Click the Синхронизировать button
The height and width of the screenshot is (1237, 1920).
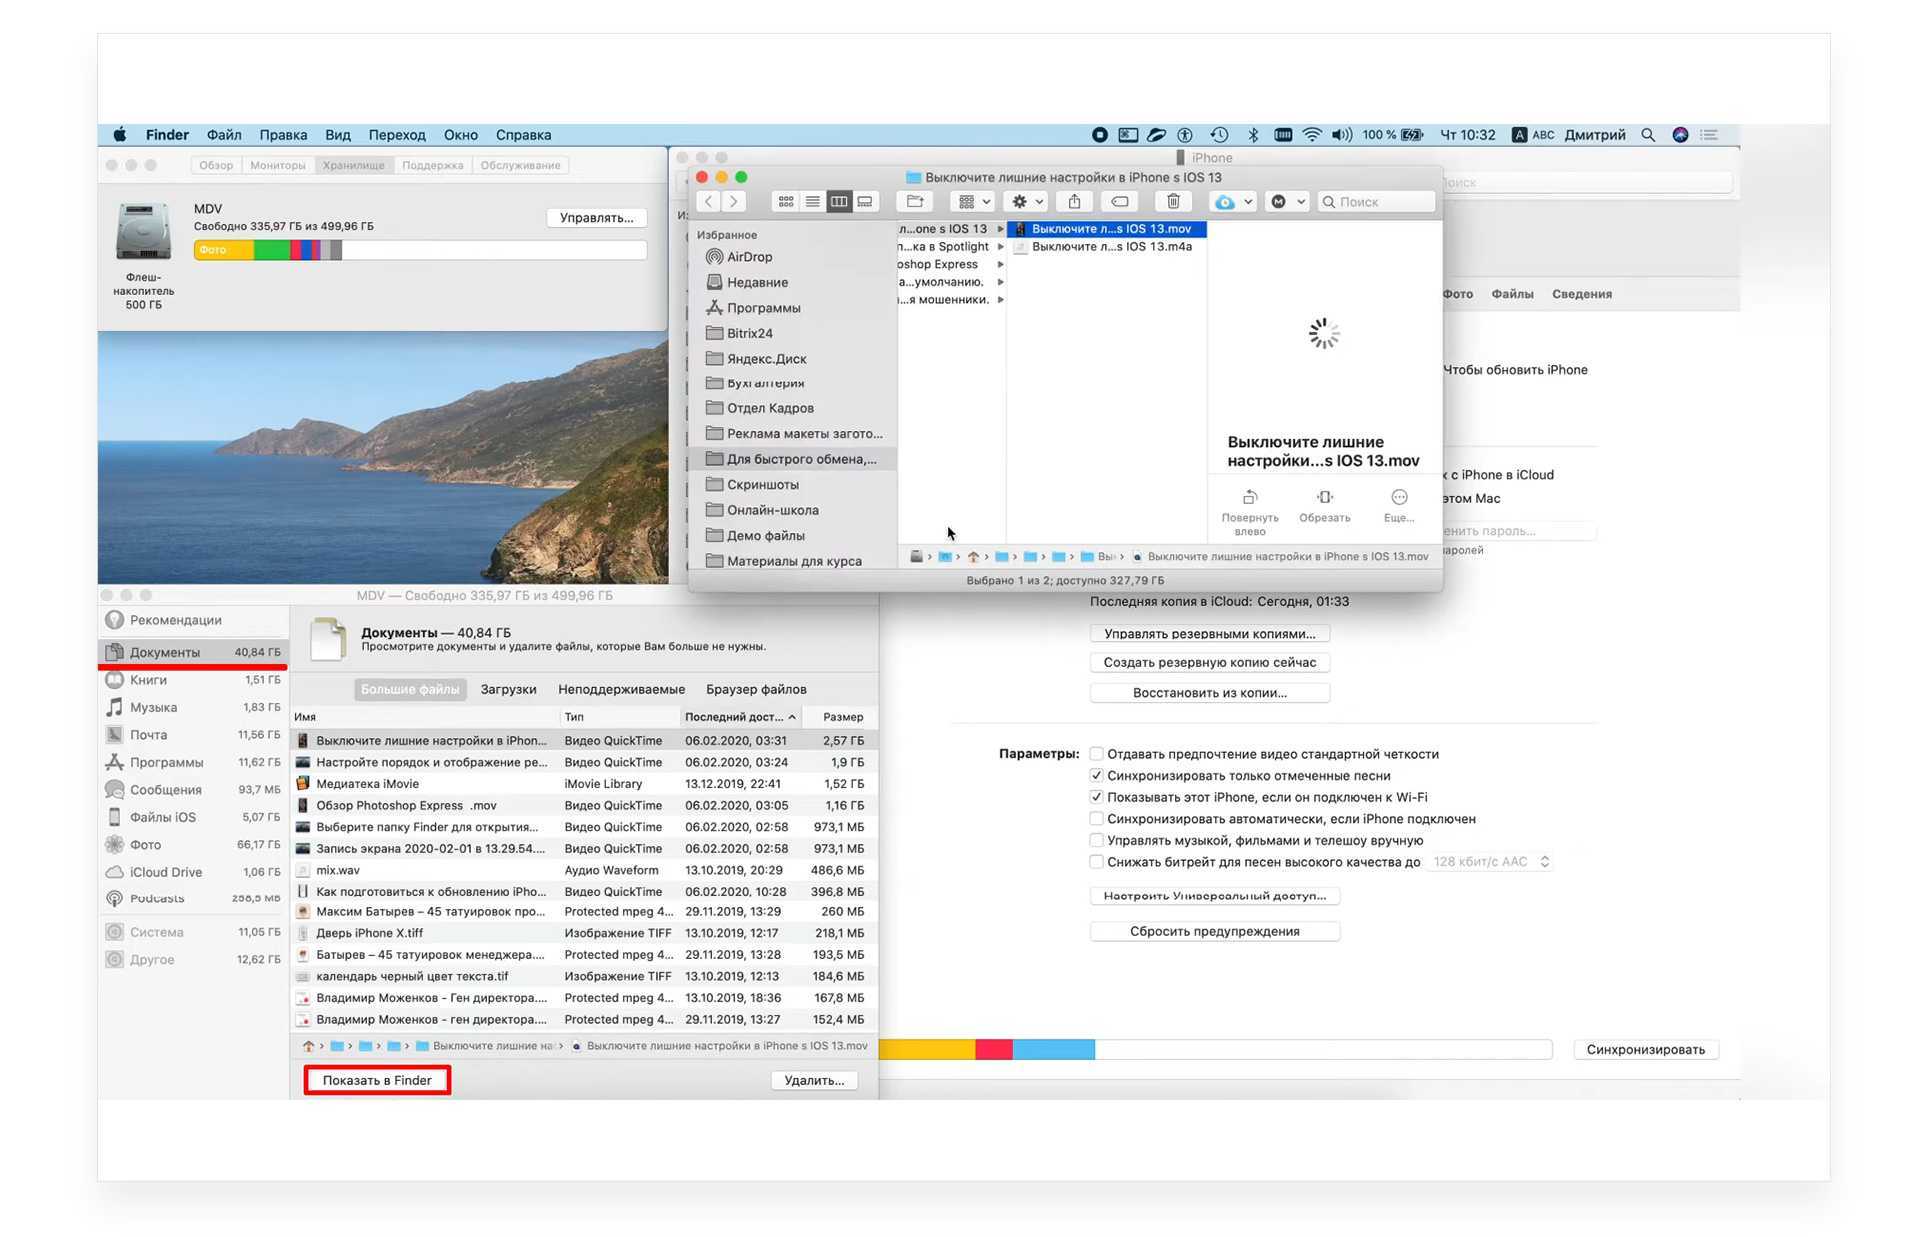pyautogui.click(x=1645, y=1049)
